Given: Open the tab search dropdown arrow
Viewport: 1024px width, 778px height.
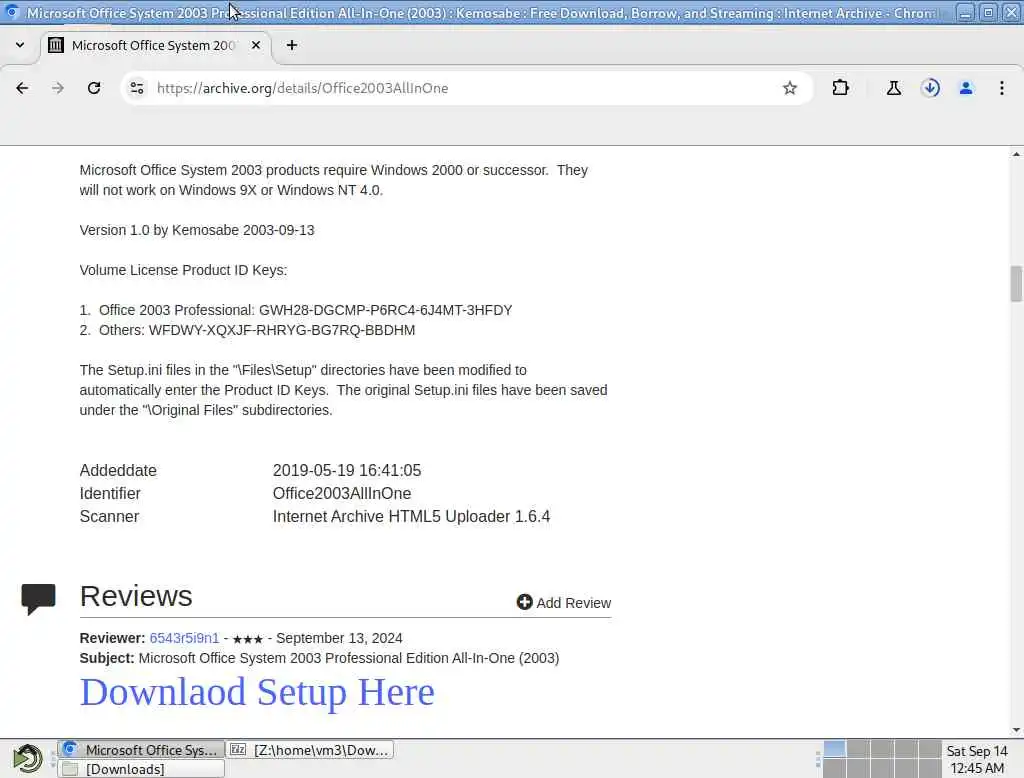Looking at the screenshot, I should (x=20, y=45).
